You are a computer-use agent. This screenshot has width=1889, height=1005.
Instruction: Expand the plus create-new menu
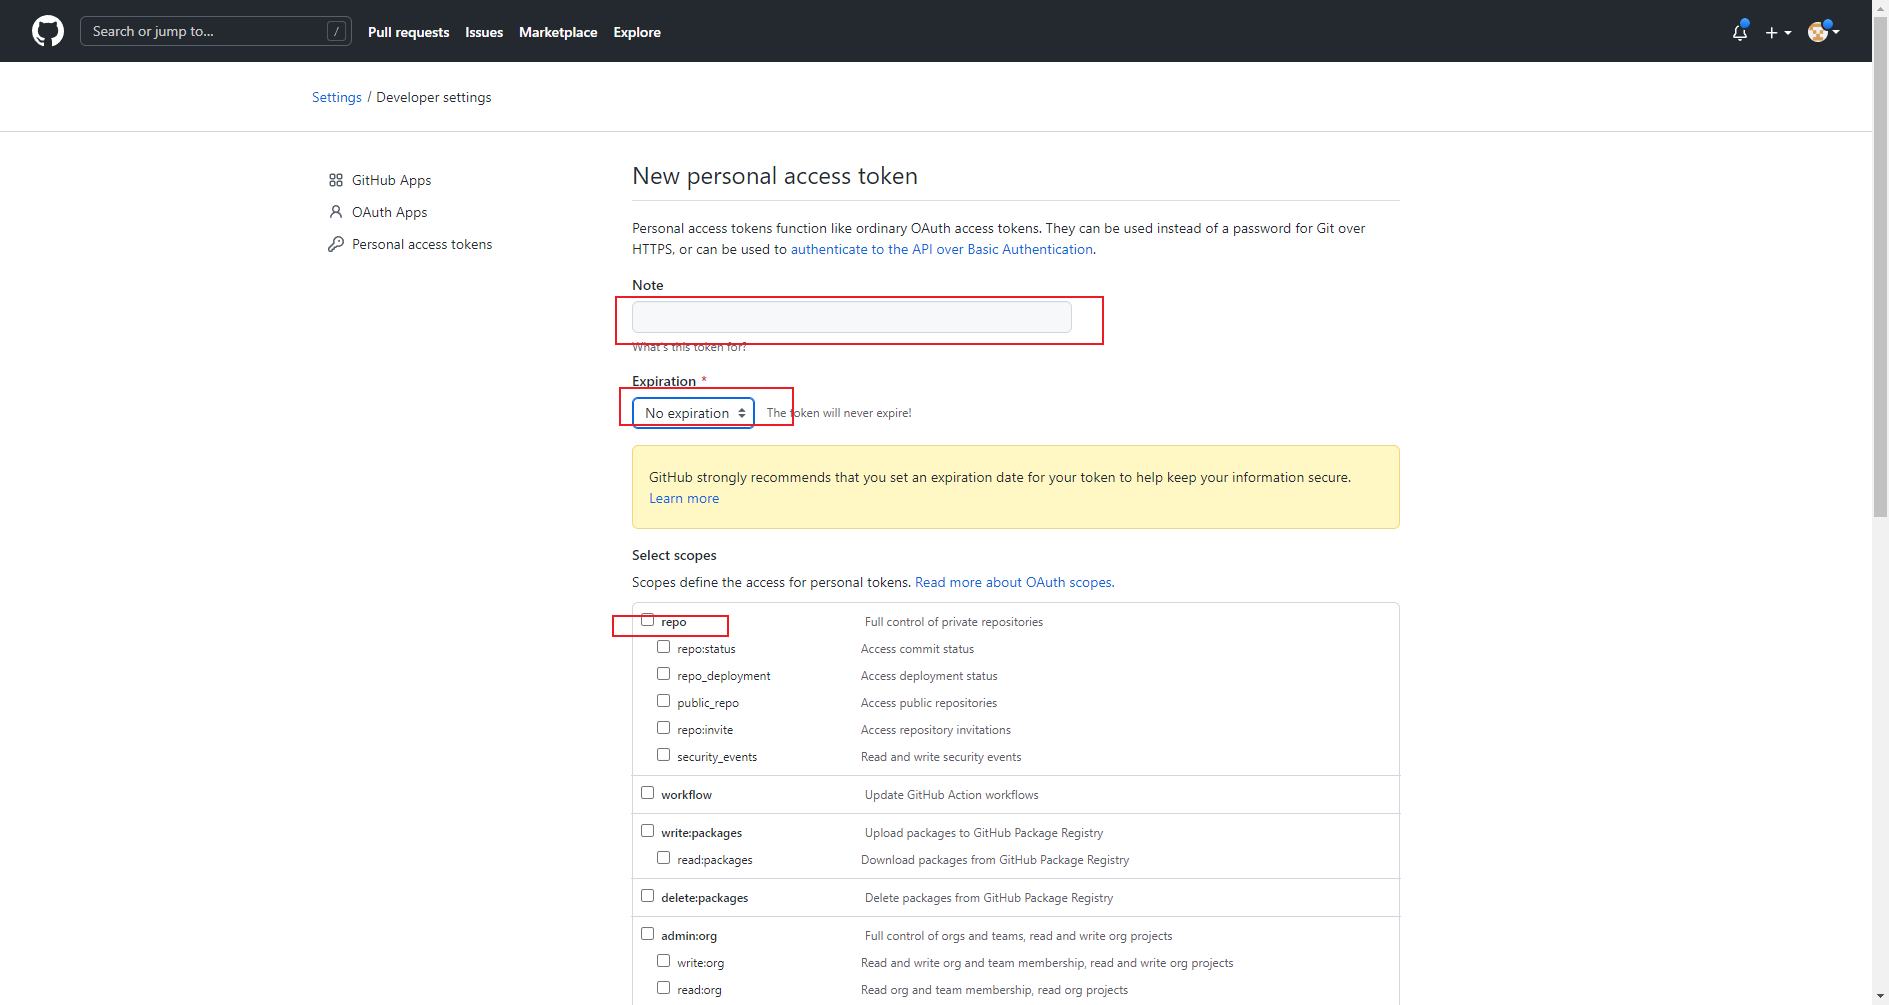pos(1778,32)
